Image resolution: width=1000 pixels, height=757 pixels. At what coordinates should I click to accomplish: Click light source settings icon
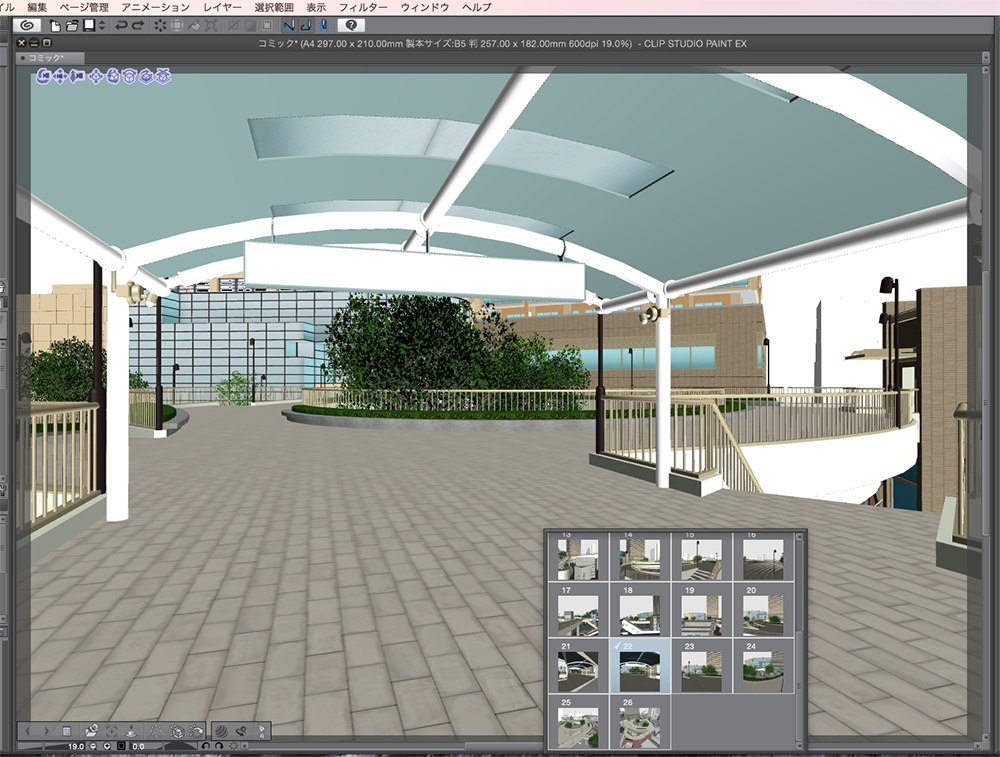point(261,730)
